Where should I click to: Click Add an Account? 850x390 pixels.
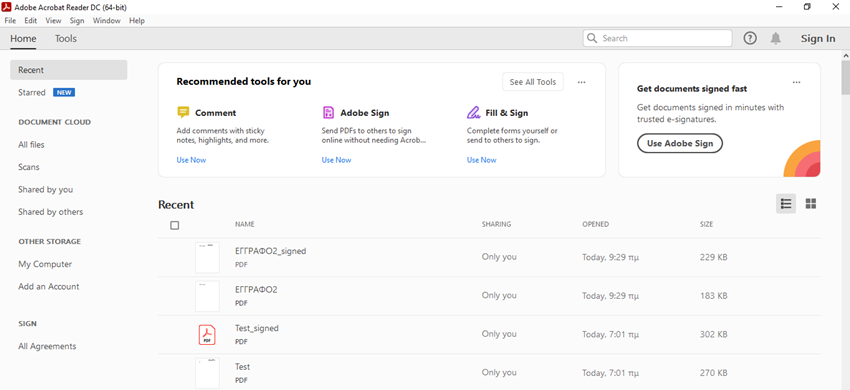(49, 286)
